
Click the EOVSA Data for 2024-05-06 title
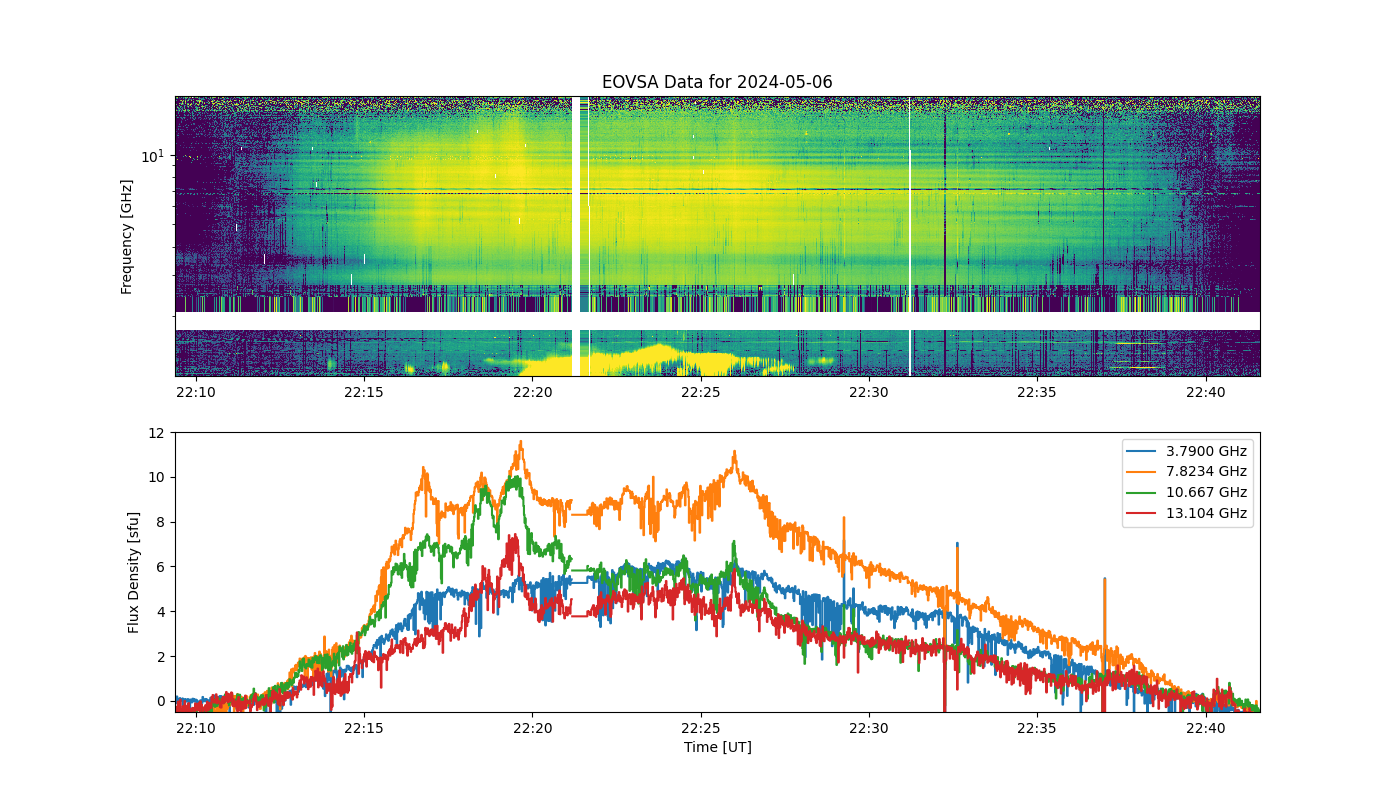point(717,83)
